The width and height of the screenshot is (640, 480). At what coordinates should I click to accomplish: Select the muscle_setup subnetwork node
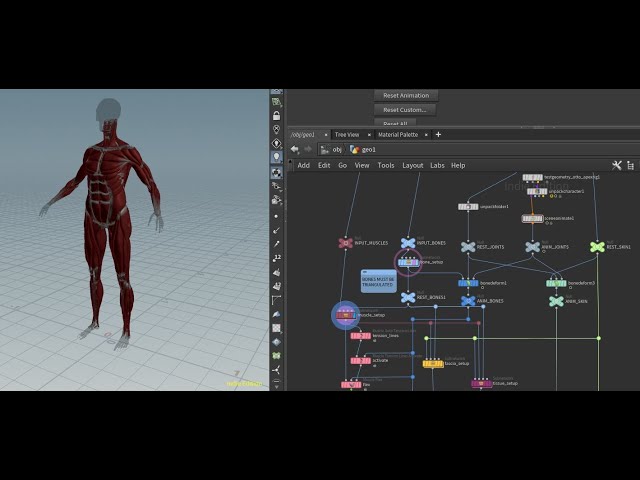coord(346,315)
